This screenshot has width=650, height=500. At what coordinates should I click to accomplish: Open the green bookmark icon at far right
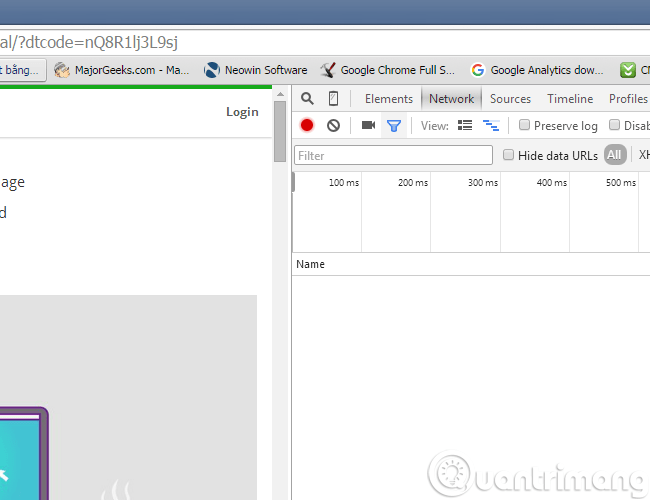628,70
